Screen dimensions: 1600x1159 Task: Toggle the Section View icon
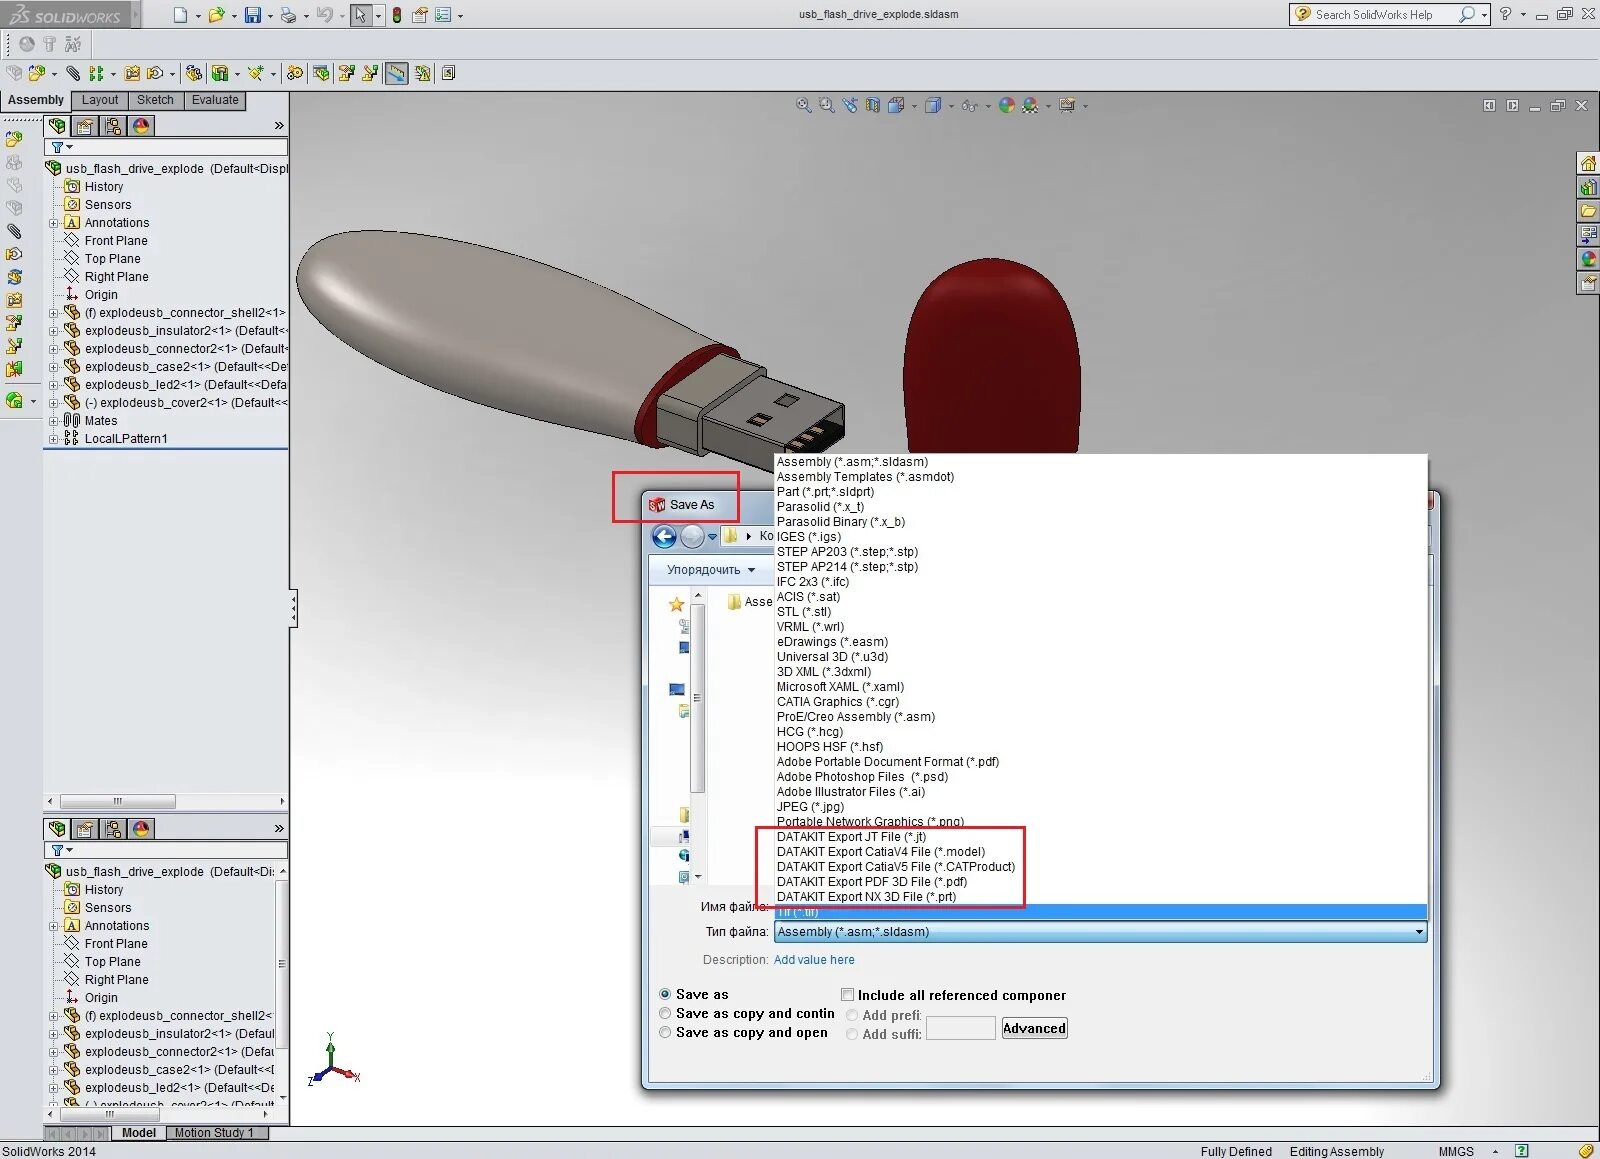pyautogui.click(x=873, y=105)
